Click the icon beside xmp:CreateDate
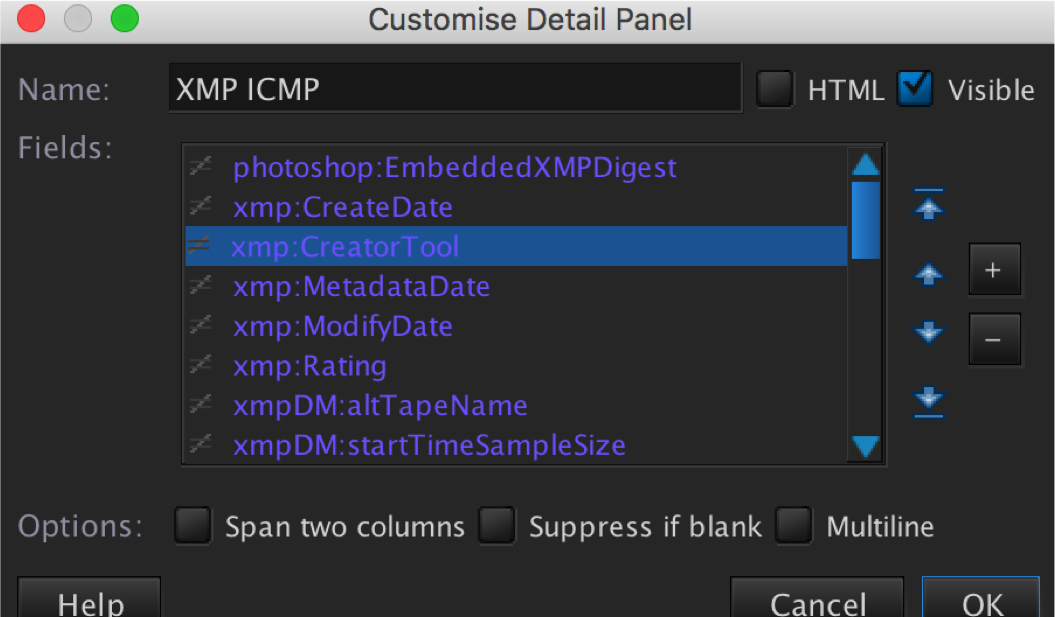The height and width of the screenshot is (617, 1055). [200, 207]
